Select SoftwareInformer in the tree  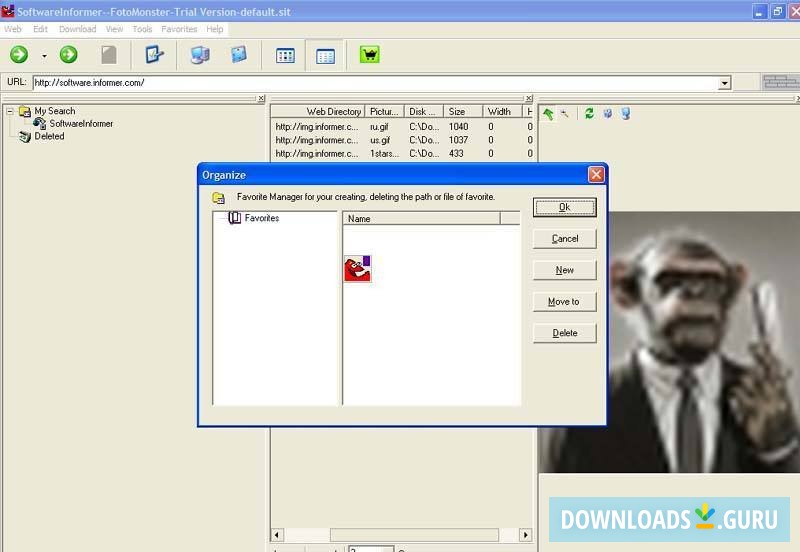pyautogui.click(x=81, y=123)
